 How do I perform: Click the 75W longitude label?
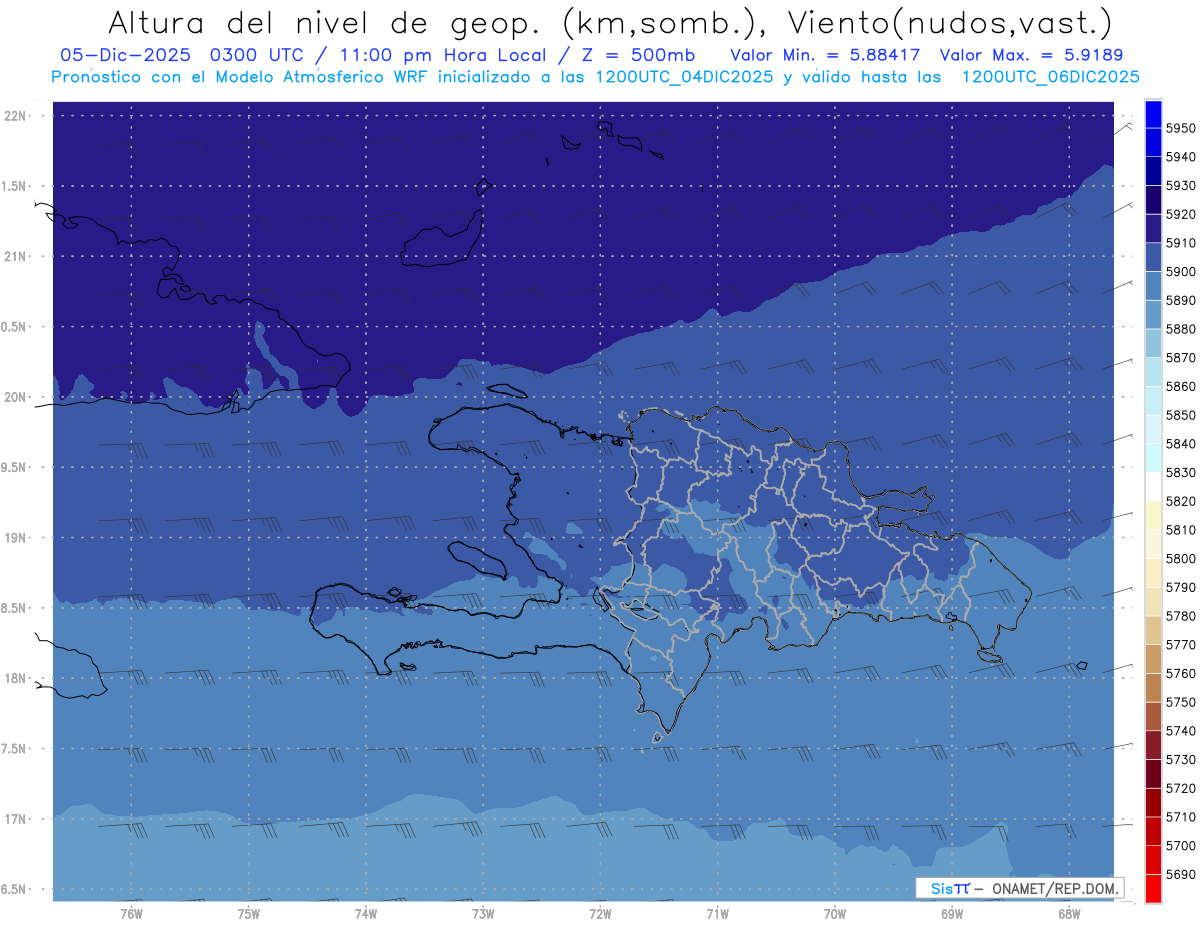pyautogui.click(x=248, y=914)
